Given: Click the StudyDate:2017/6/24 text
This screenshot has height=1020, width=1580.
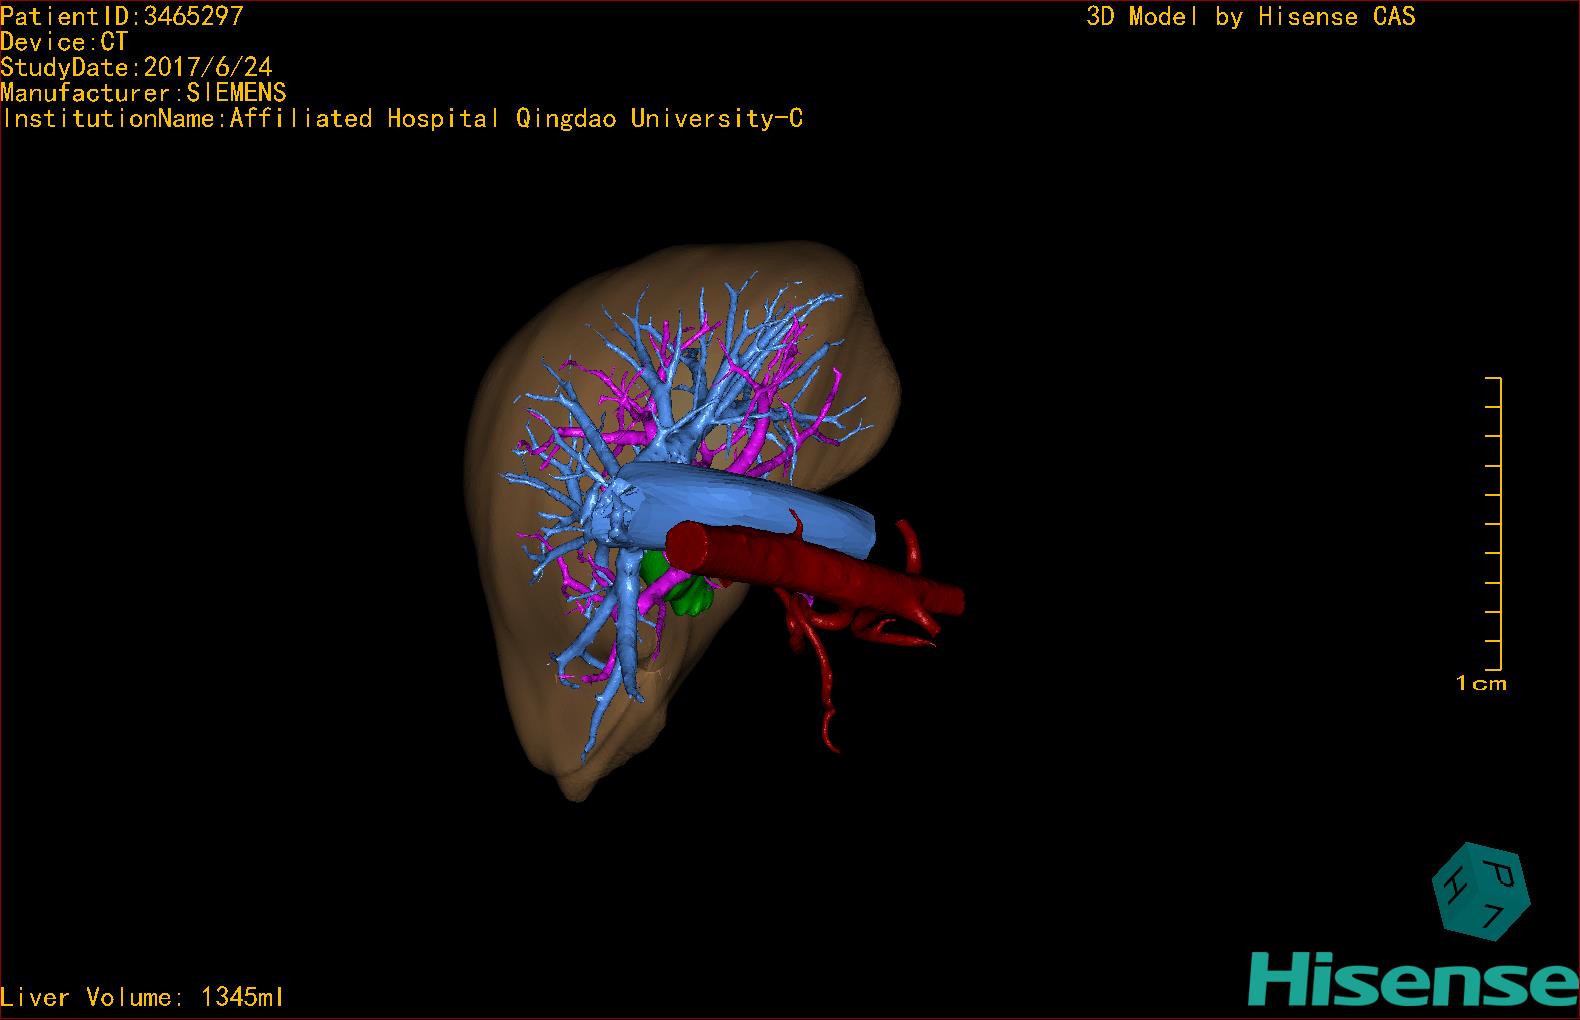Looking at the screenshot, I should tap(136, 67).
